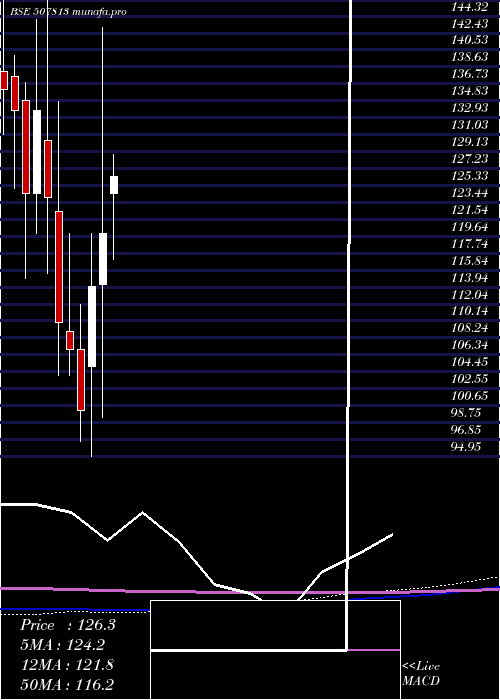Image resolution: width=500 pixels, height=700 pixels.
Task: Click the 113.94 price axis label
Action: [470, 278]
